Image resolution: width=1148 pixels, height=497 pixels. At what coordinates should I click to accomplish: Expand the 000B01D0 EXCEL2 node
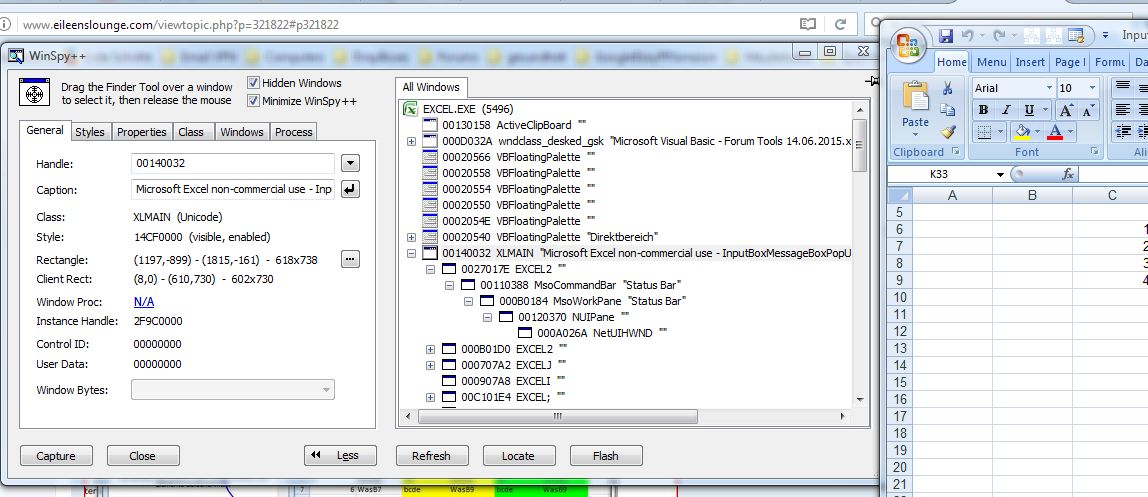pos(430,349)
